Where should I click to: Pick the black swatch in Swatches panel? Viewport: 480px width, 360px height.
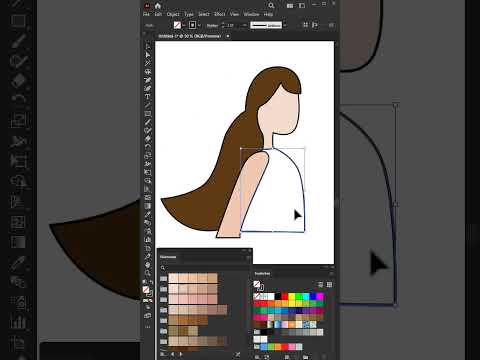point(278,296)
